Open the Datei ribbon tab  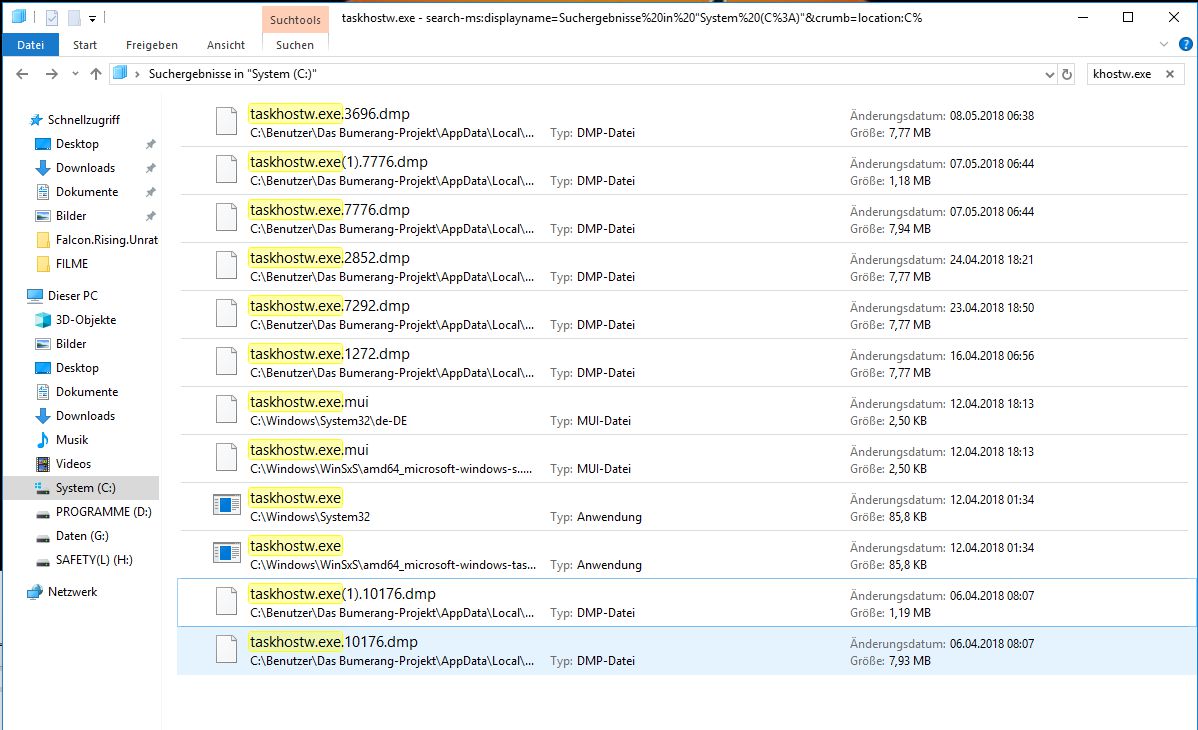pos(31,45)
